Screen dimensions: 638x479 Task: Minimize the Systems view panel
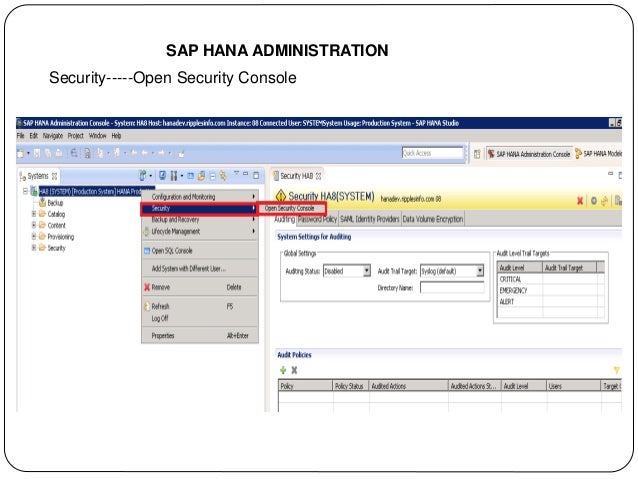click(245, 174)
